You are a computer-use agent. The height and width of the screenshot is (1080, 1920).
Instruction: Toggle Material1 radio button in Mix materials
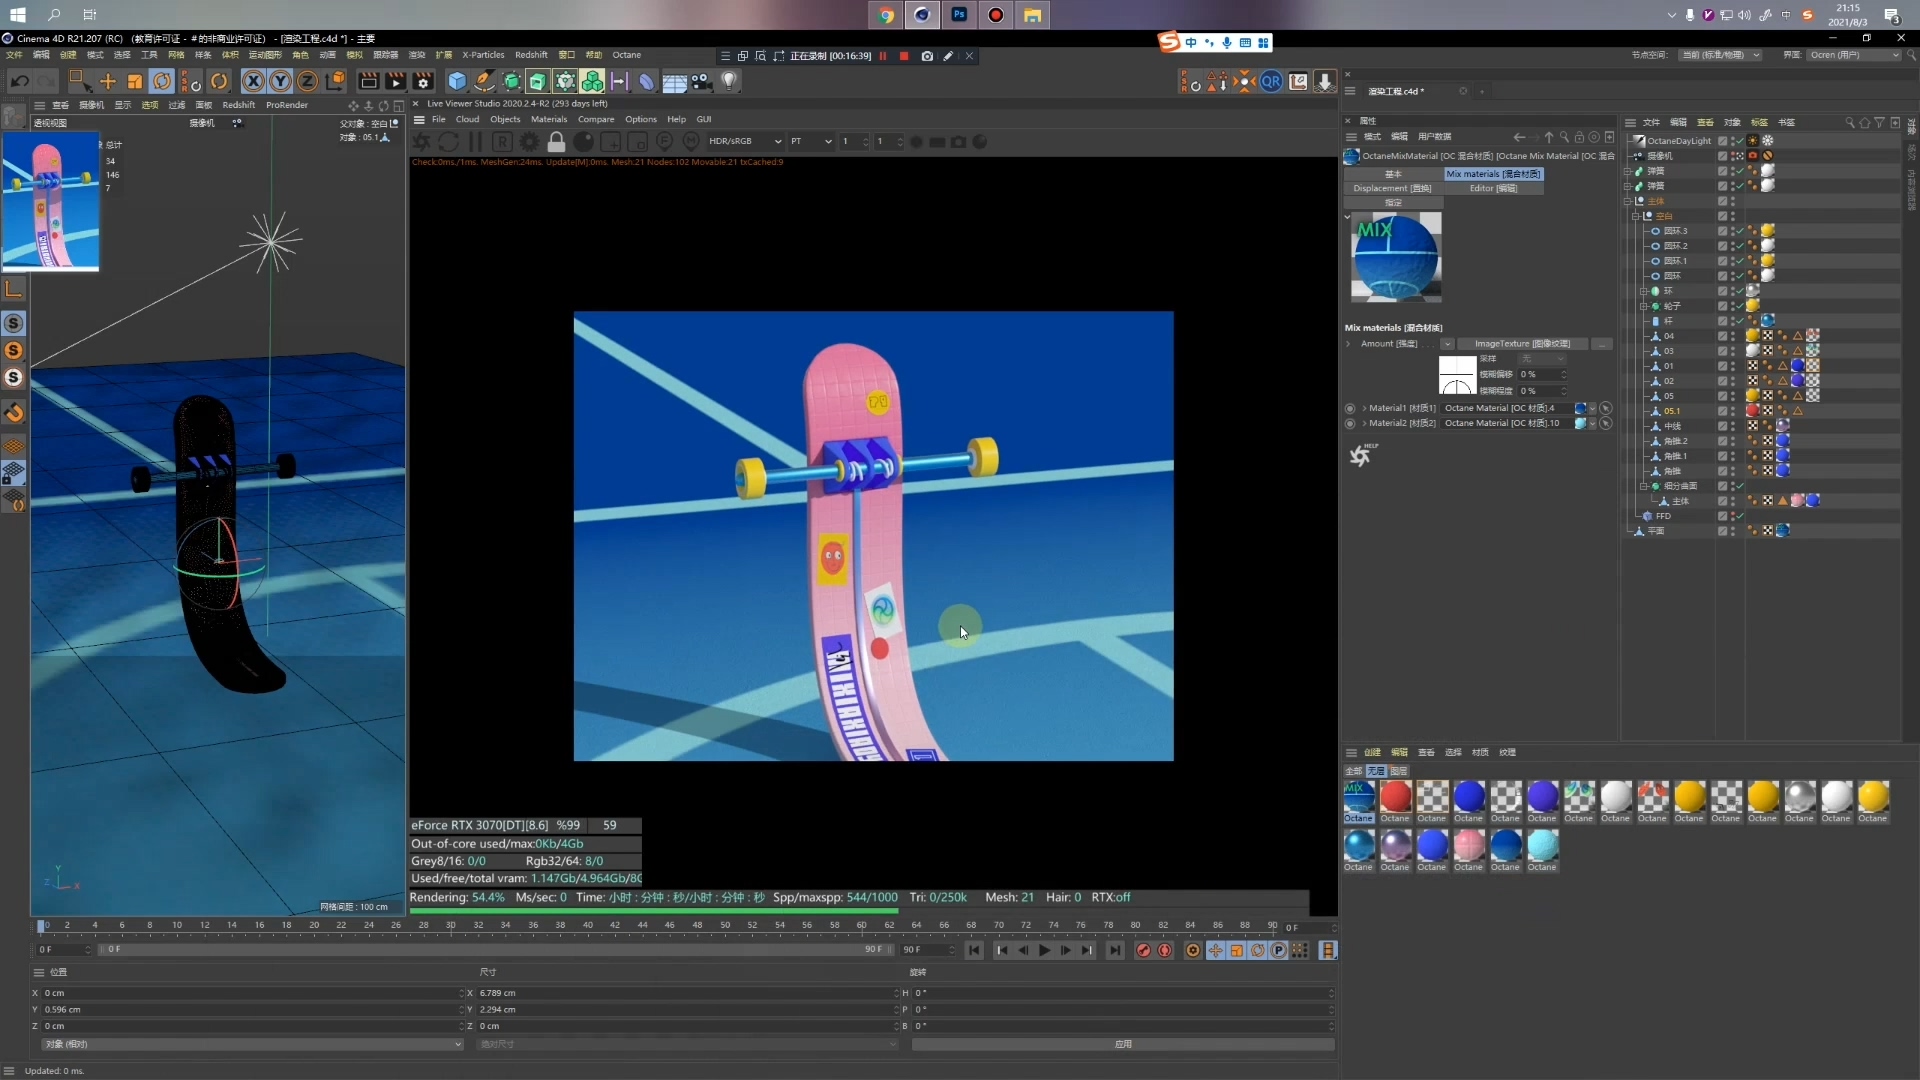[1350, 408]
